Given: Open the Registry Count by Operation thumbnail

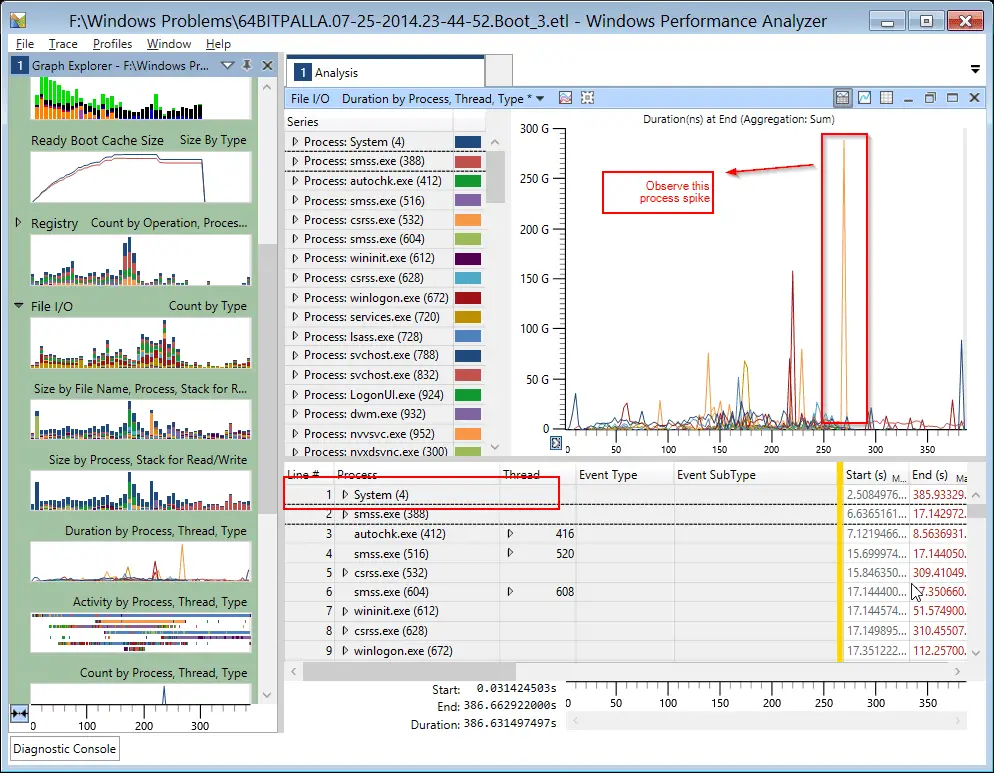Looking at the screenshot, I should coord(140,260).
